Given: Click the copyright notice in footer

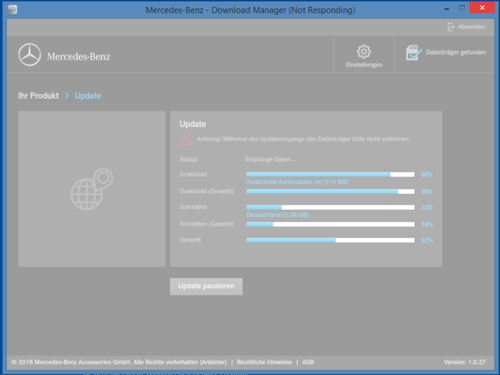Looking at the screenshot, I should (119, 362).
